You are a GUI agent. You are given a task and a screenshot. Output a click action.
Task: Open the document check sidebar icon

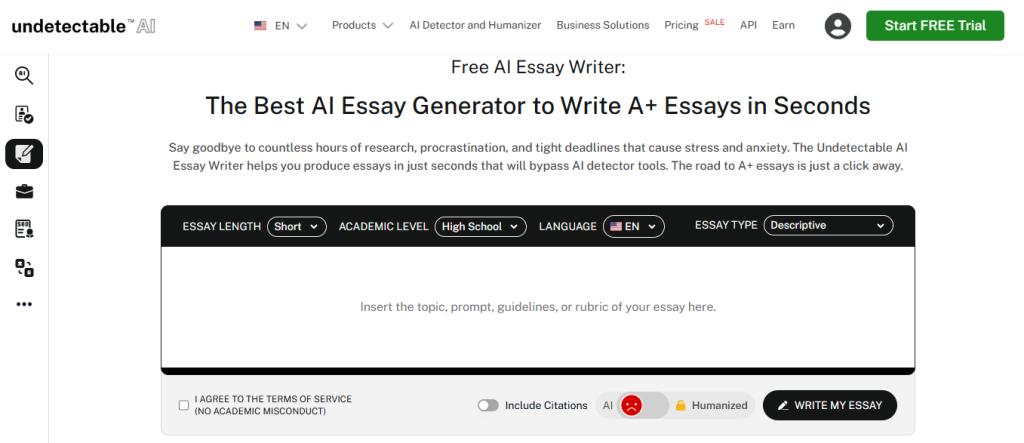click(24, 114)
